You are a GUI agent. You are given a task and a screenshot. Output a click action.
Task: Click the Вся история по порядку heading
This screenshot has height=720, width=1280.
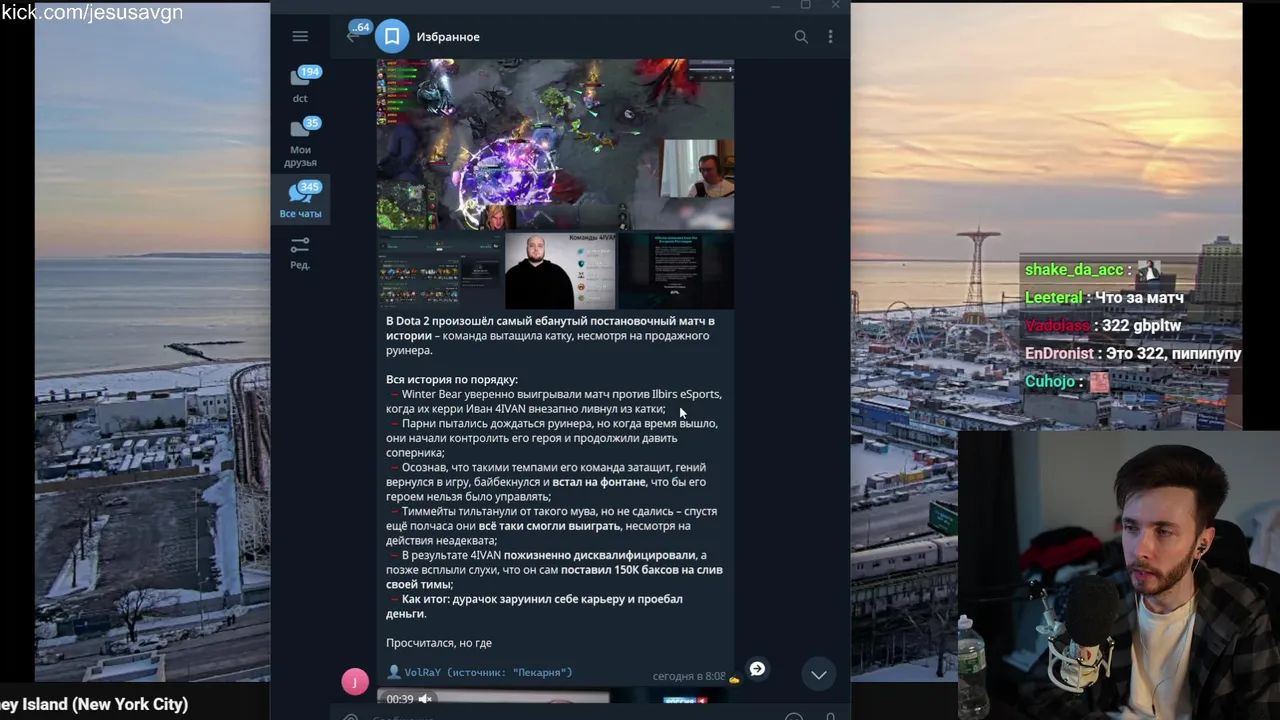coord(452,380)
